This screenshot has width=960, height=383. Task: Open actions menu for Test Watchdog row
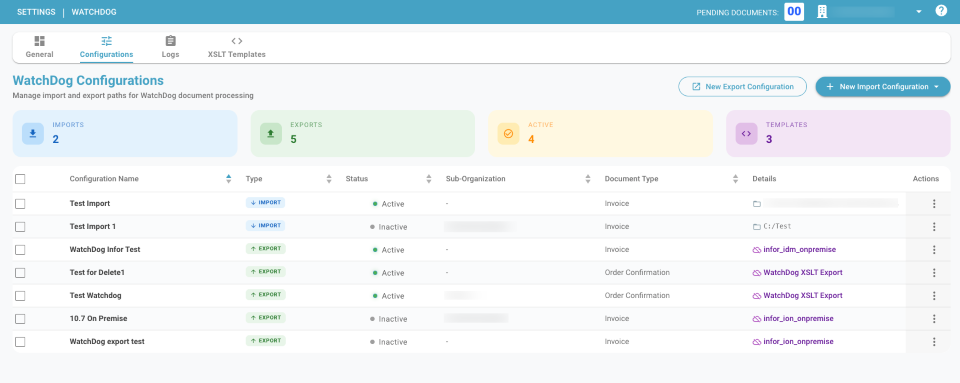click(x=934, y=296)
